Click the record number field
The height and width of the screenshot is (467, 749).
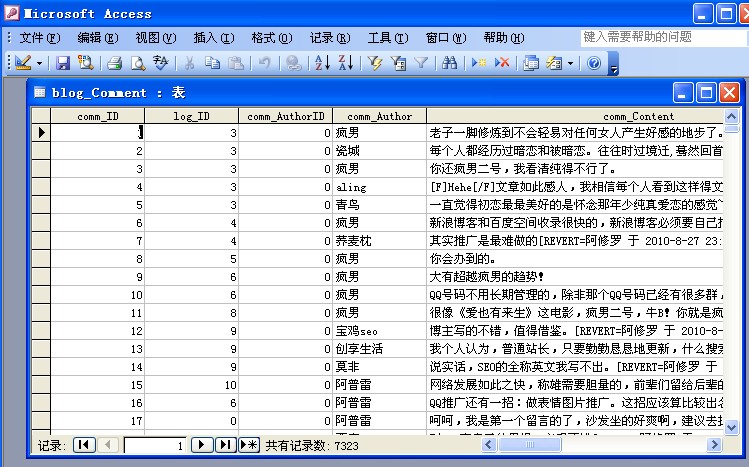click(155, 446)
